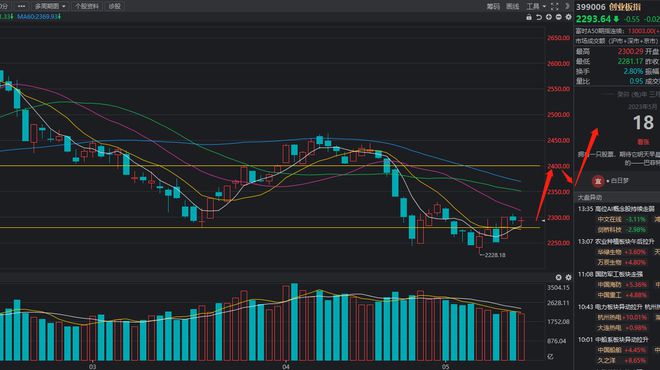Collapse side panel with the top-right arrow icon
Viewport: 660px width, 370px height.
click(x=567, y=6)
